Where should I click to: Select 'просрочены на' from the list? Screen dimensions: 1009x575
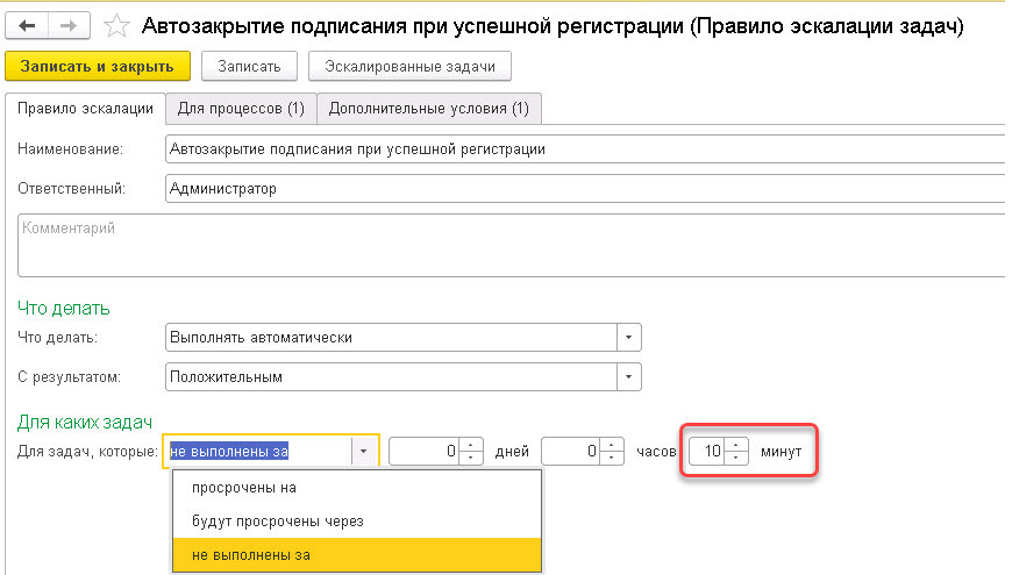point(244,488)
